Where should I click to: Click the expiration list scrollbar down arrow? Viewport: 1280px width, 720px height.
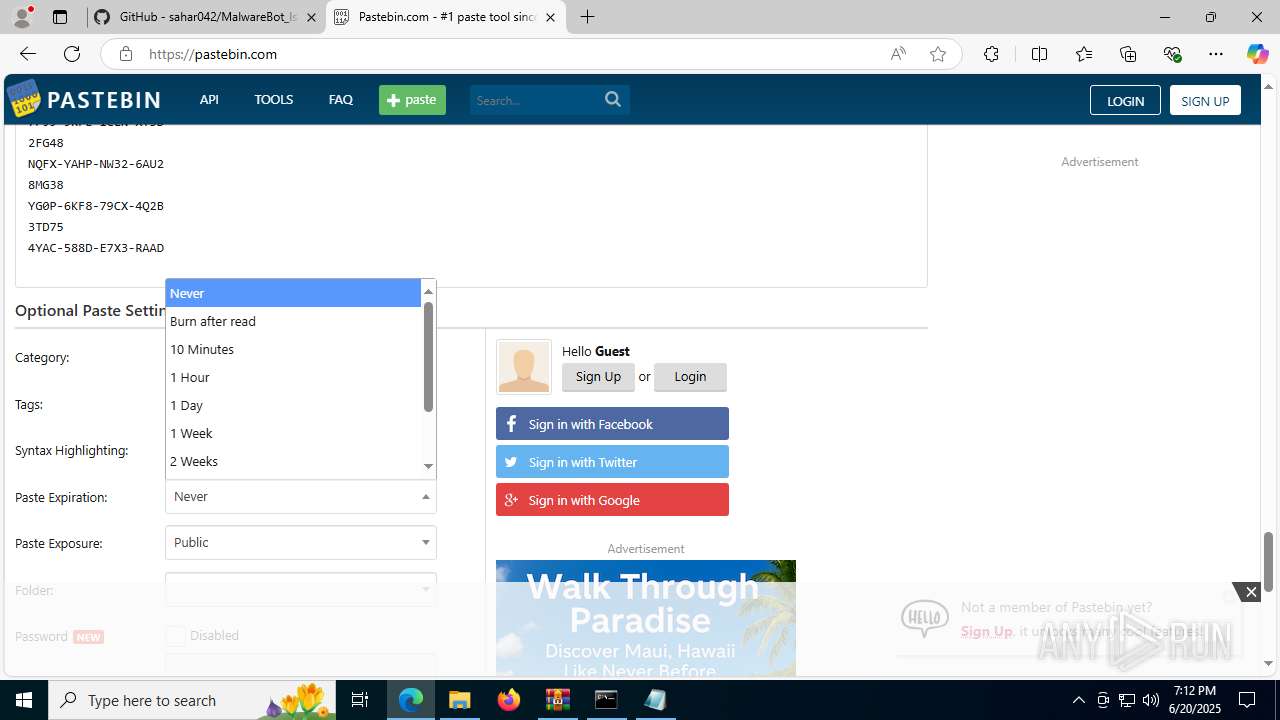pyautogui.click(x=429, y=466)
